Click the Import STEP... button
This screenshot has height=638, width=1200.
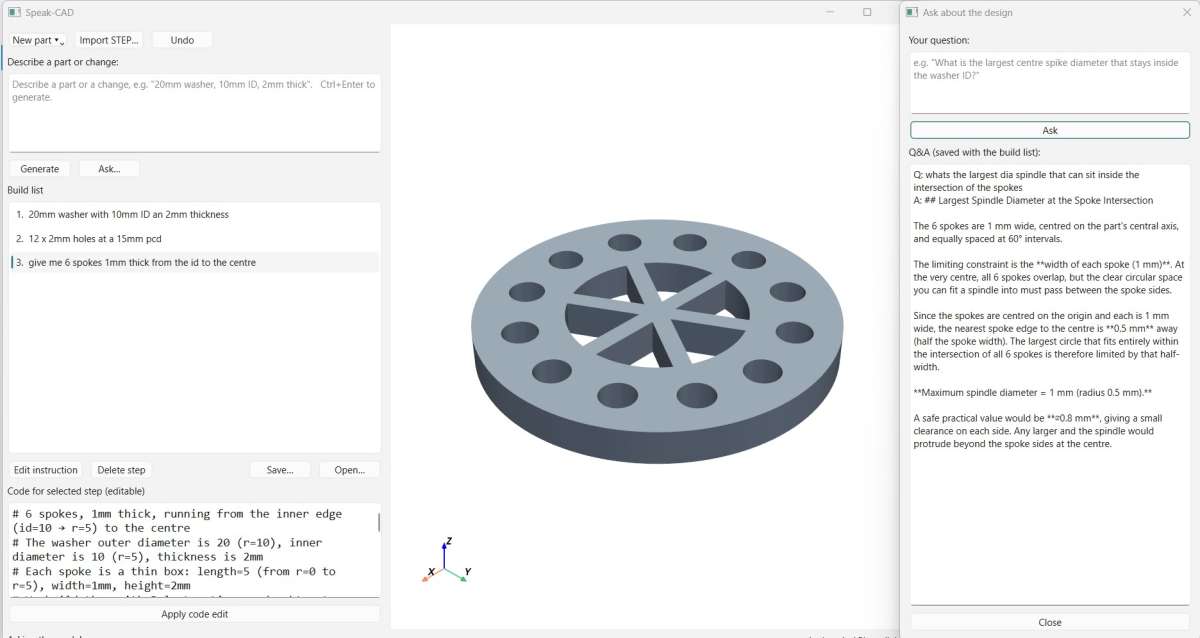[110, 40]
